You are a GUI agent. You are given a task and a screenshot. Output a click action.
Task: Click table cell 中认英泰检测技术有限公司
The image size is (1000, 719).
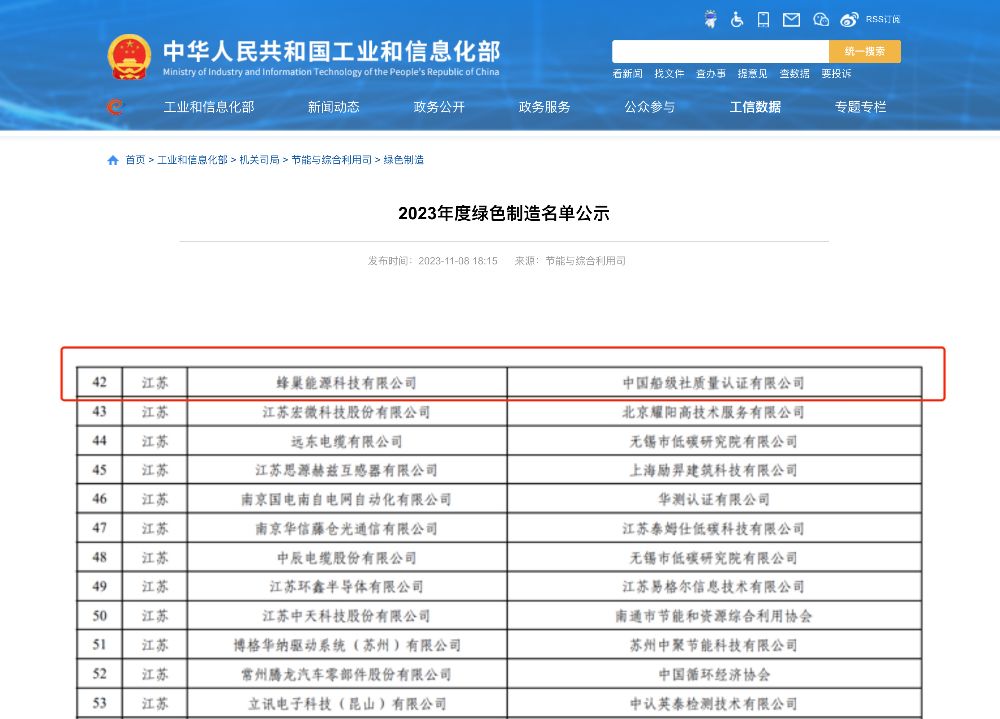(714, 704)
